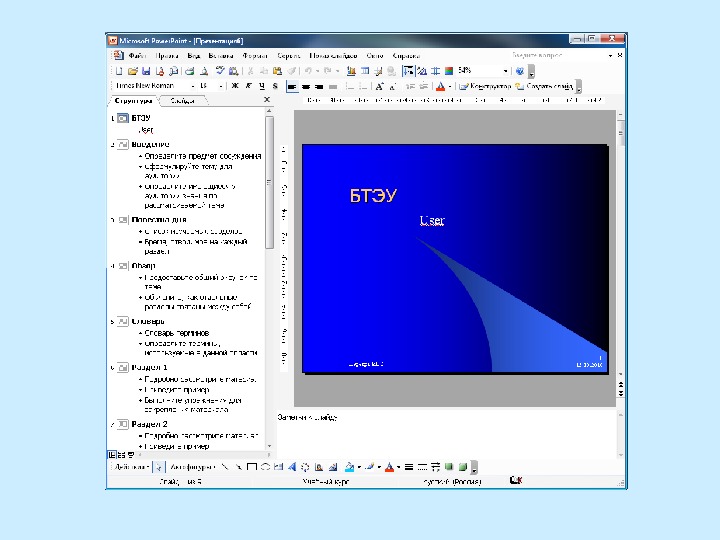Screen dimensions: 720x540
Task: Expand the standard toolbar options arrow
Action: (x=531, y=72)
